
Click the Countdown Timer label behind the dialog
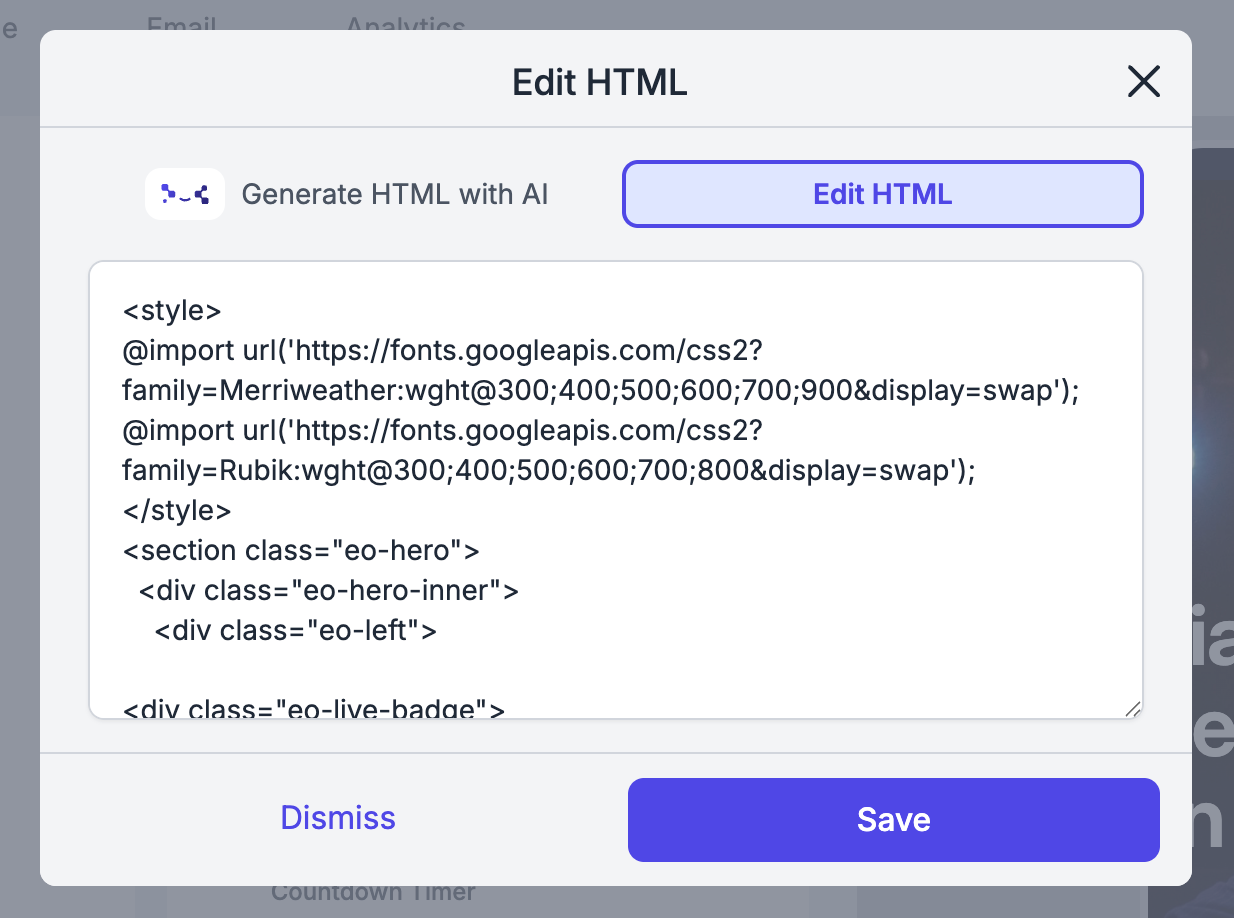[x=373, y=892]
